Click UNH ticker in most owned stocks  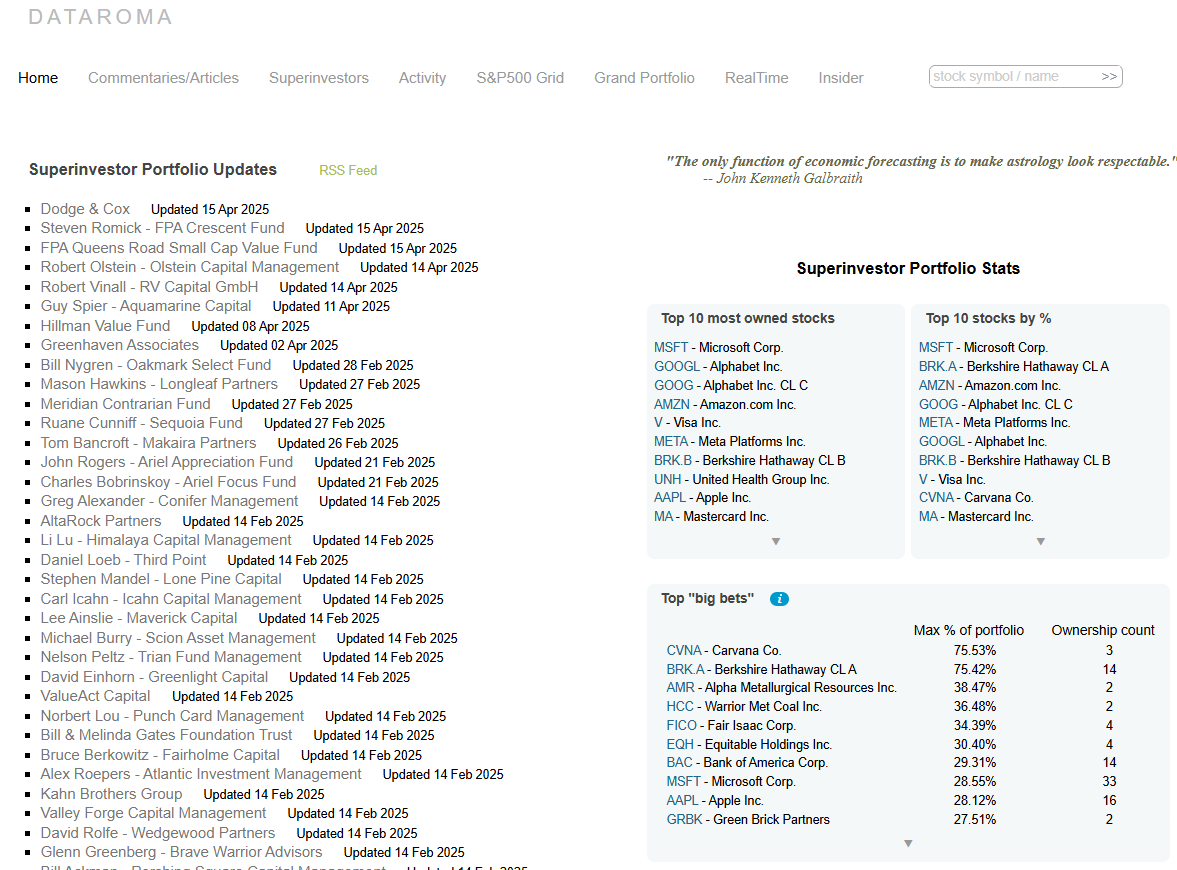(667, 479)
